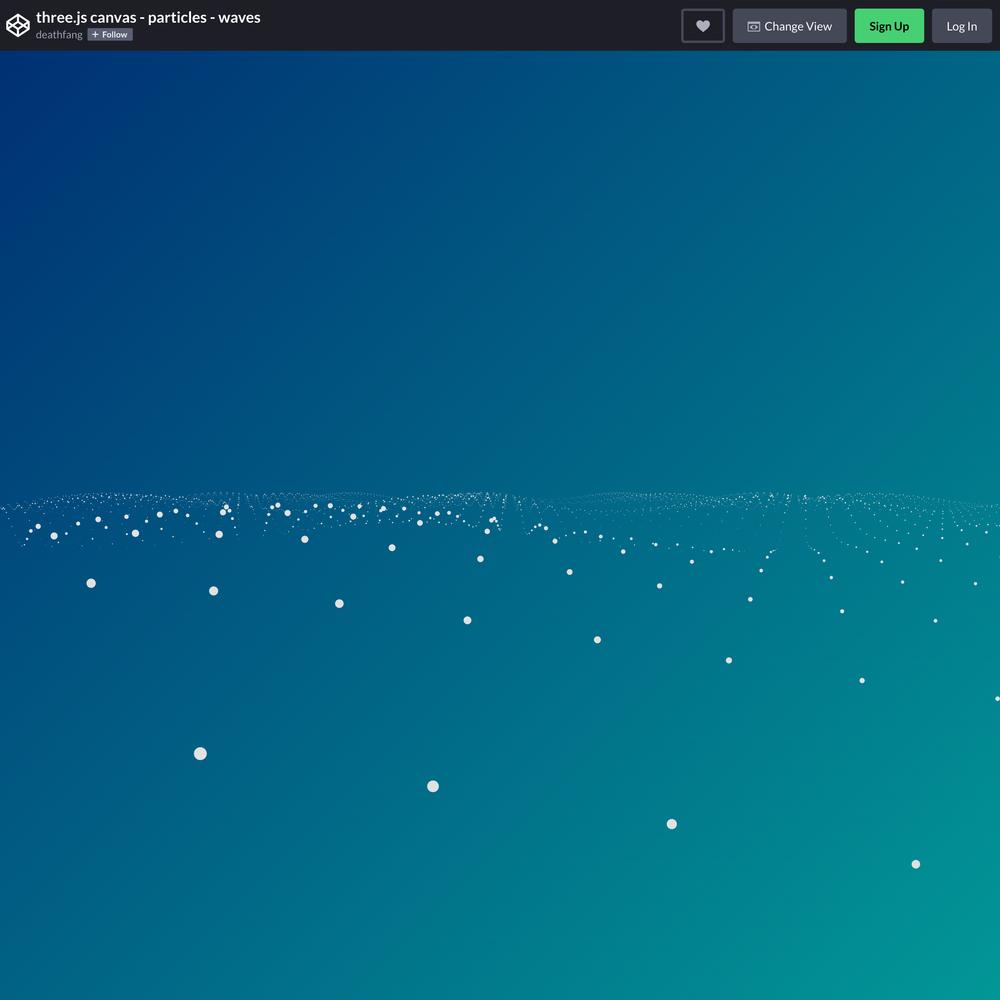1000x1000 pixels.
Task: Open the Change View menu
Action: point(790,26)
